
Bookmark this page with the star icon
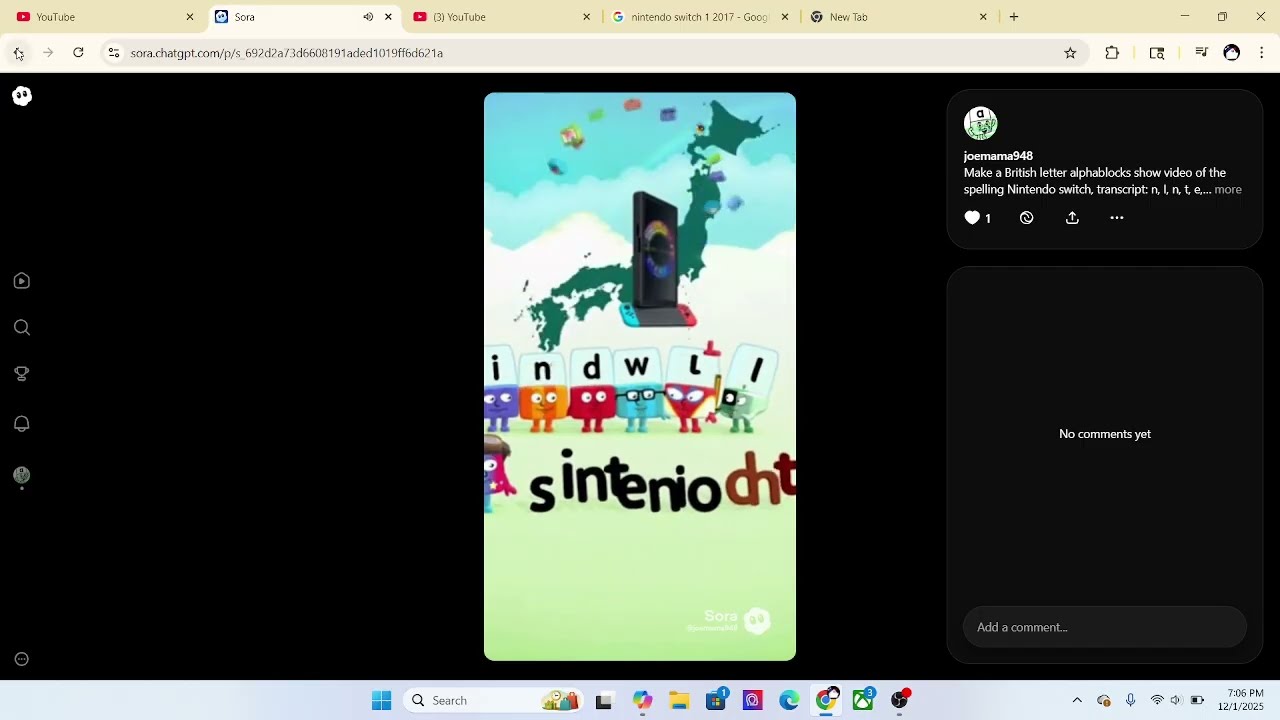point(1070,53)
